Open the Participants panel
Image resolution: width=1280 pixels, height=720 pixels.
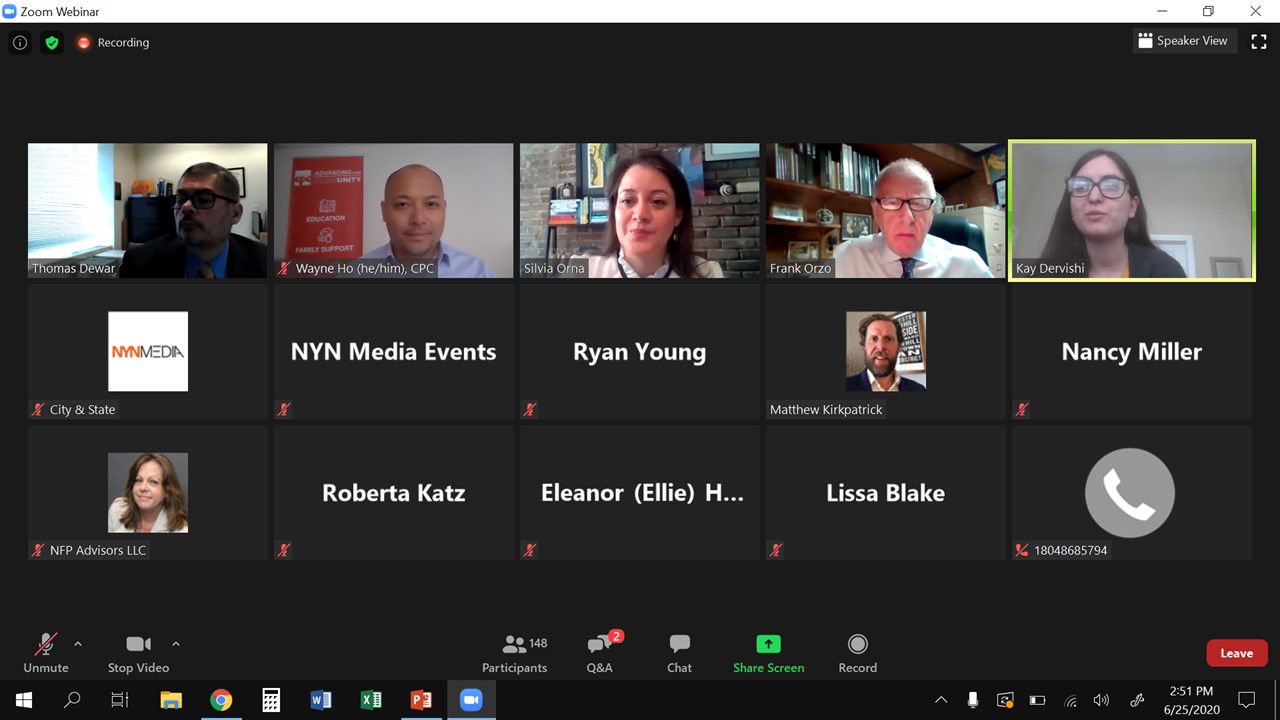514,654
